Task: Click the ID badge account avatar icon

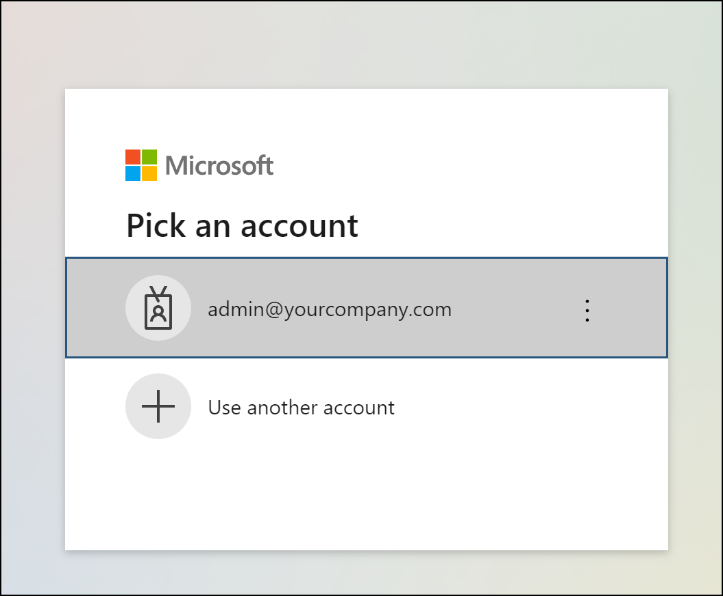Action: (158, 308)
